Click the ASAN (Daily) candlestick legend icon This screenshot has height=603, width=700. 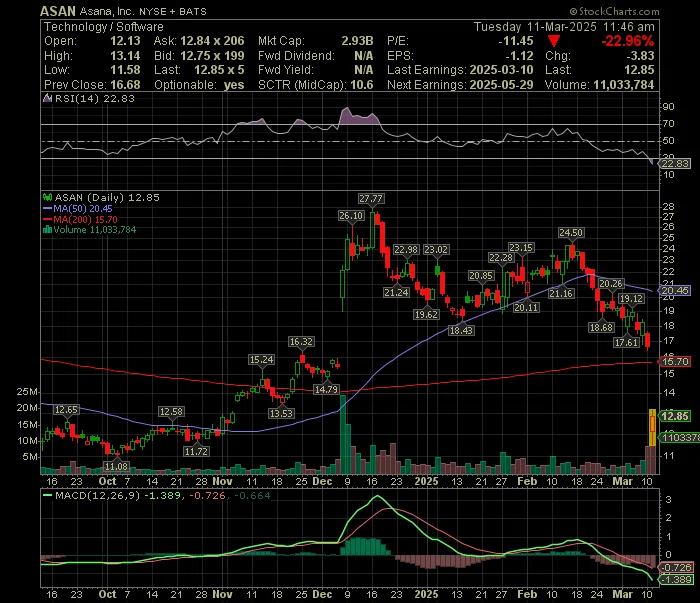click(47, 197)
